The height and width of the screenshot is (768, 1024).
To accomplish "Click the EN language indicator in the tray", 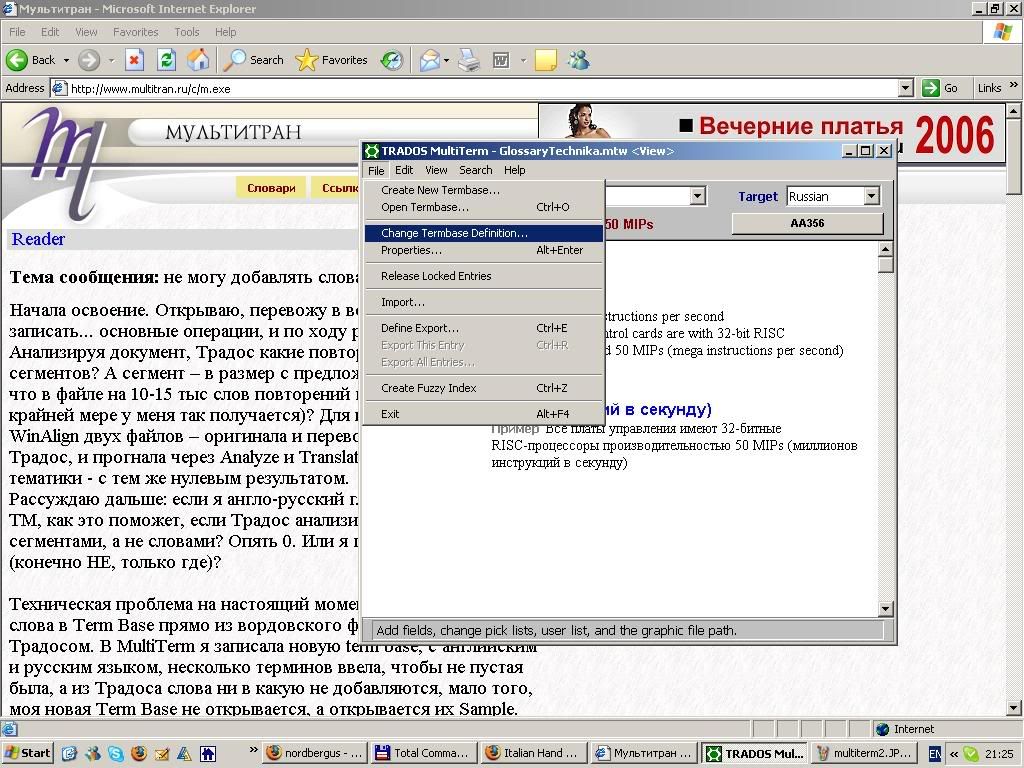I will pos(935,754).
